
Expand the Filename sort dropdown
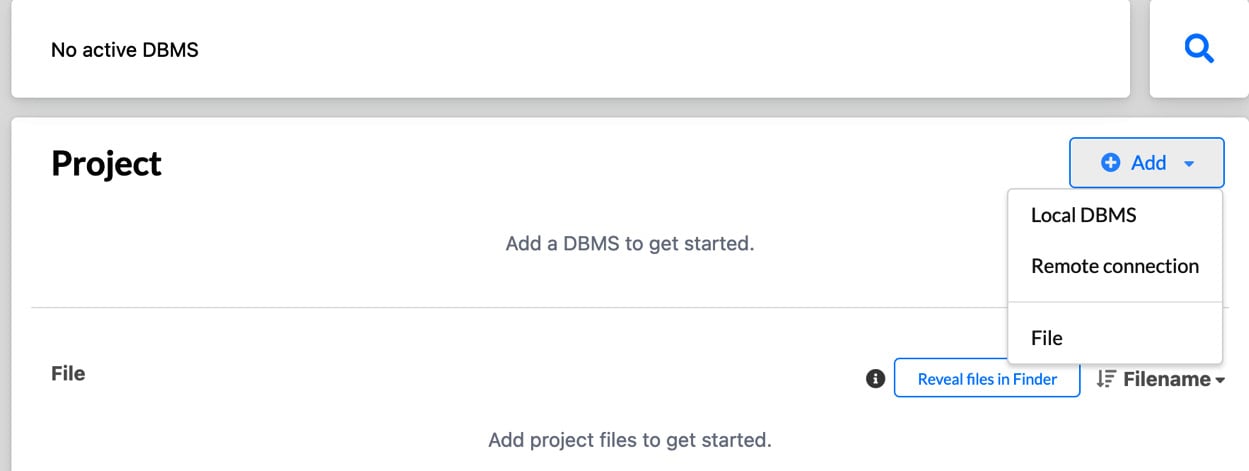click(1220, 380)
